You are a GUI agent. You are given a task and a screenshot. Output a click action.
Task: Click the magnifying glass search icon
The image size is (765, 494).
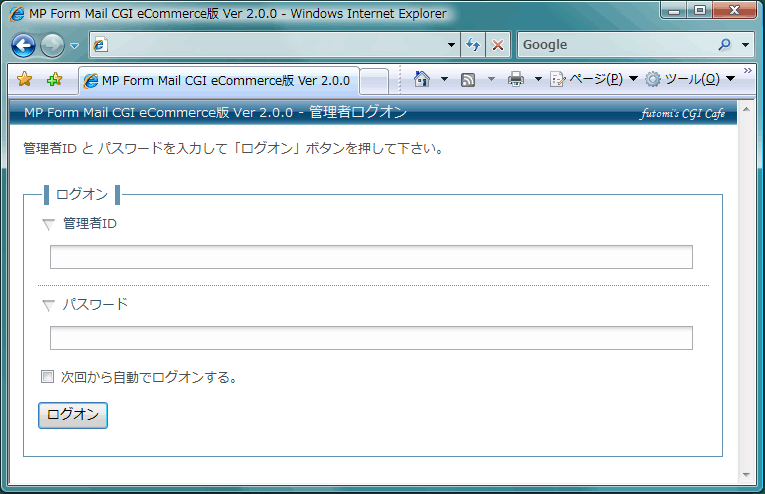pyautogui.click(x=725, y=45)
